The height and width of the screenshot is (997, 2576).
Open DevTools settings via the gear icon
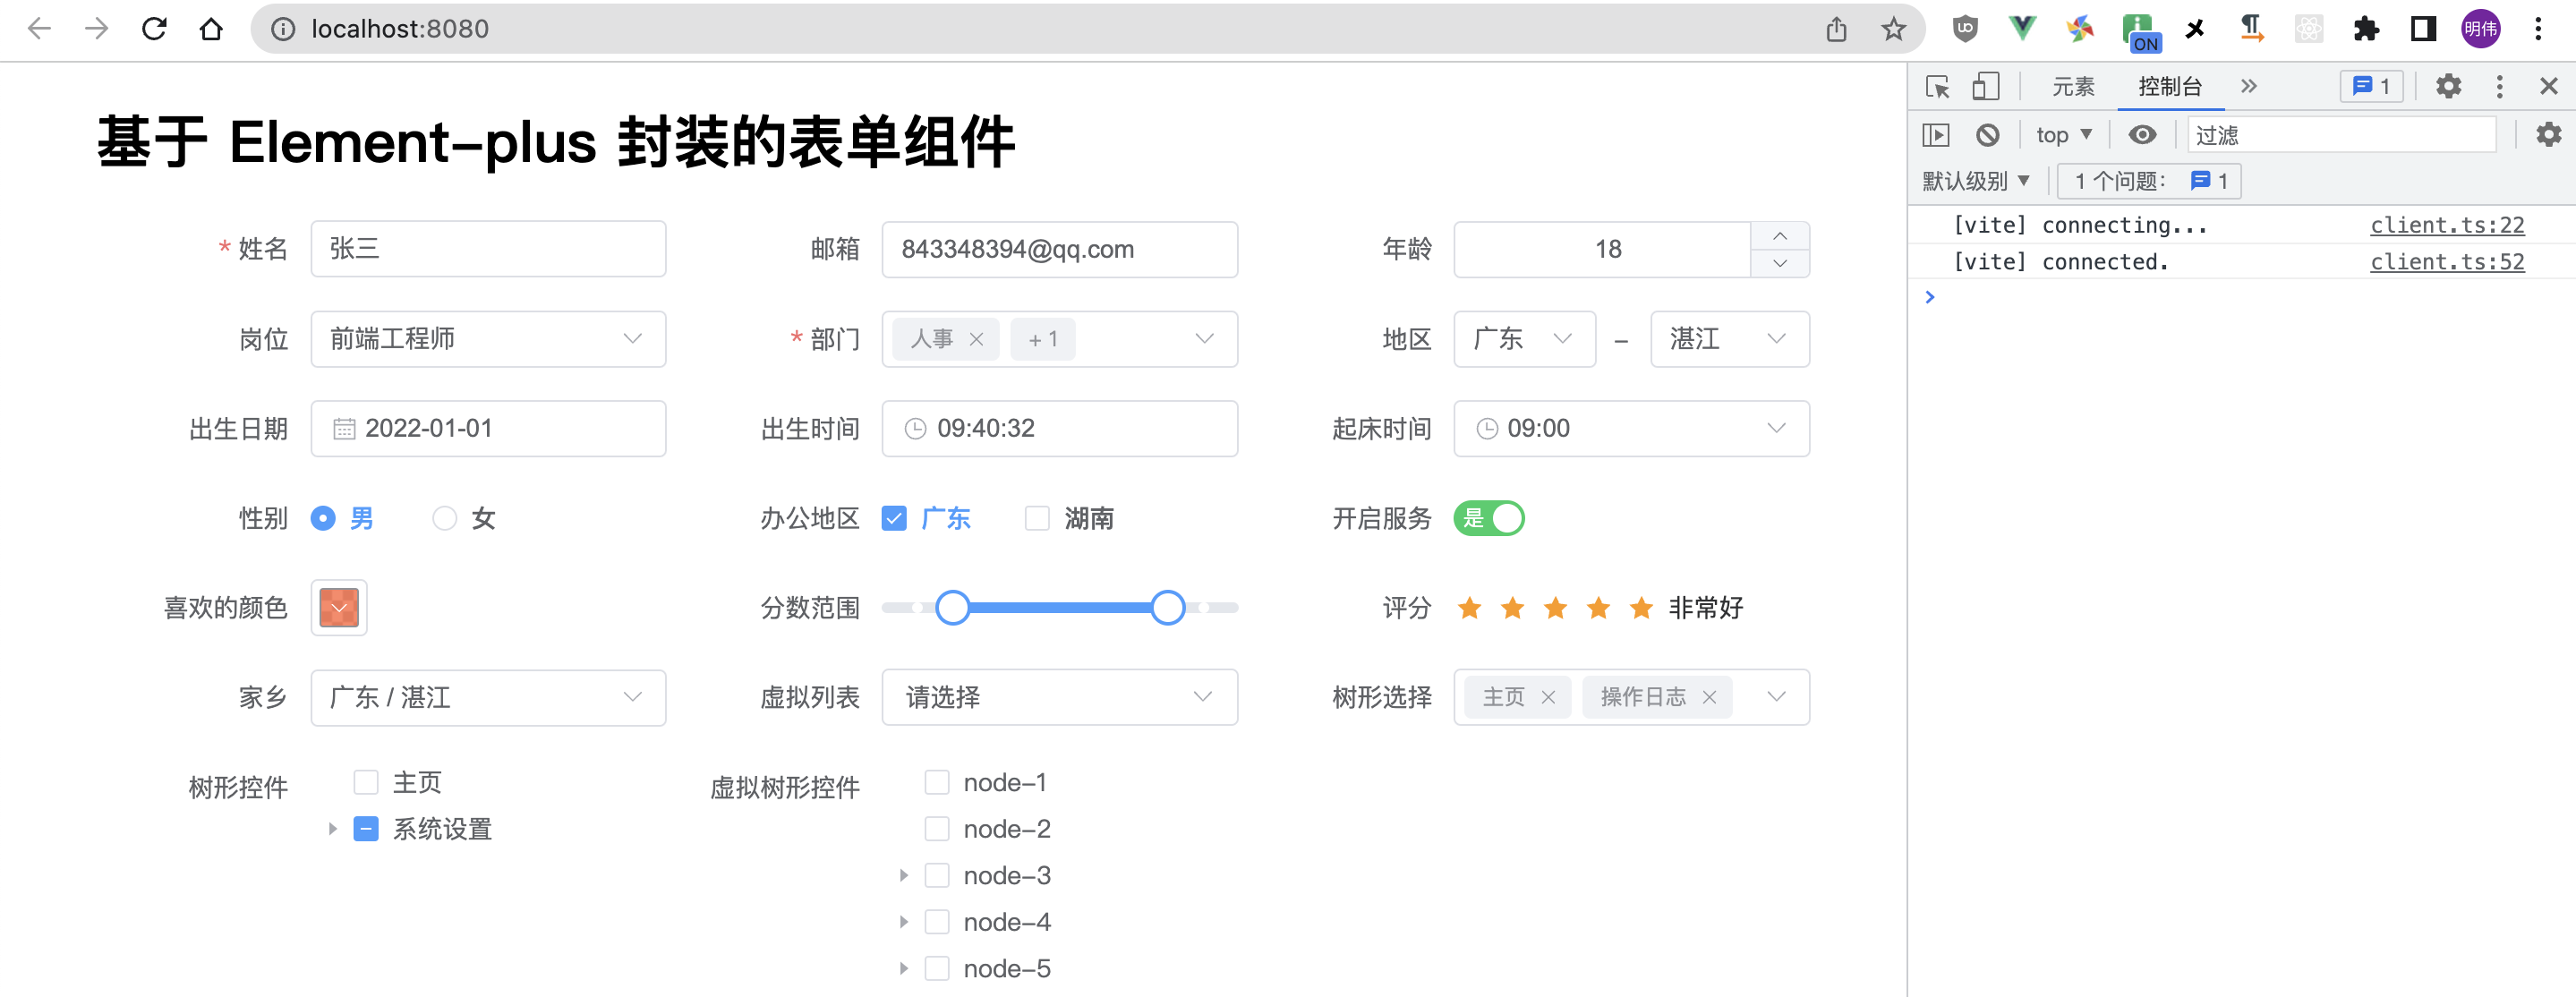pyautogui.click(x=2448, y=86)
